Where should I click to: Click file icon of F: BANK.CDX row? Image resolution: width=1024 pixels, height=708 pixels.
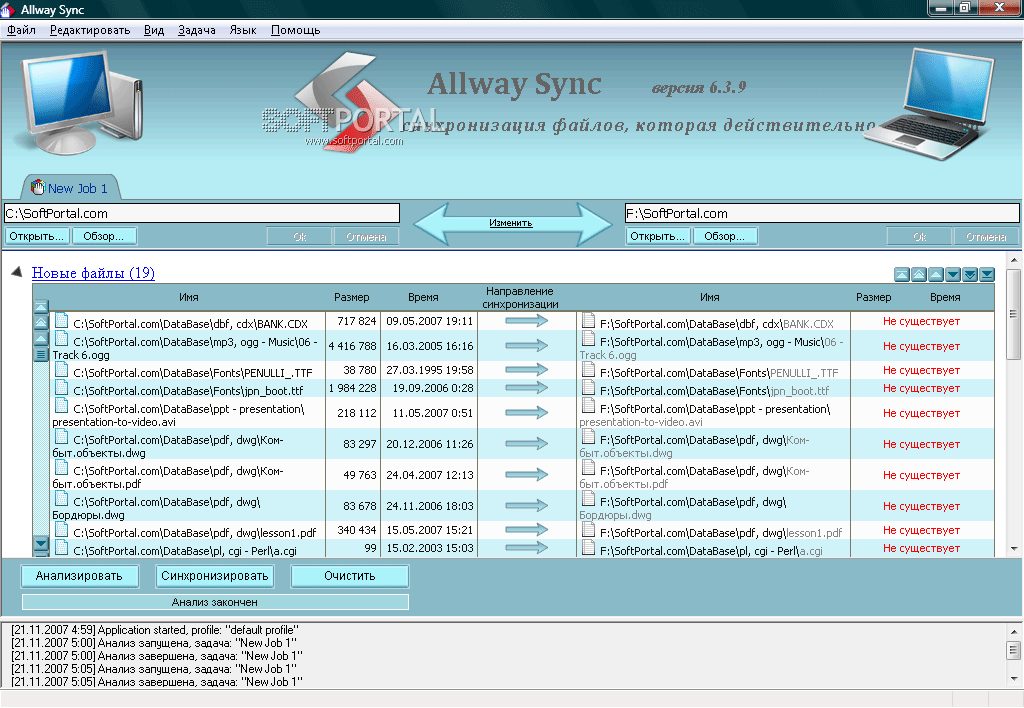tap(588, 320)
